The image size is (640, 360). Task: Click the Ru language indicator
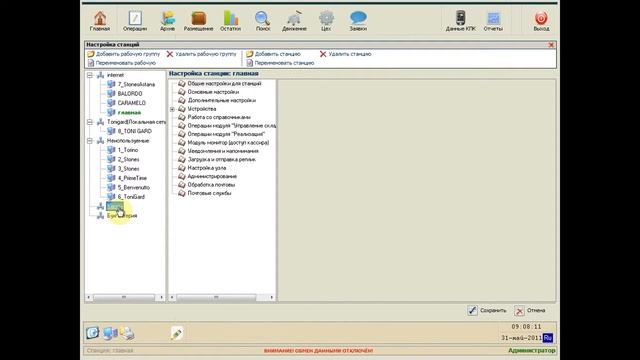[548, 338]
